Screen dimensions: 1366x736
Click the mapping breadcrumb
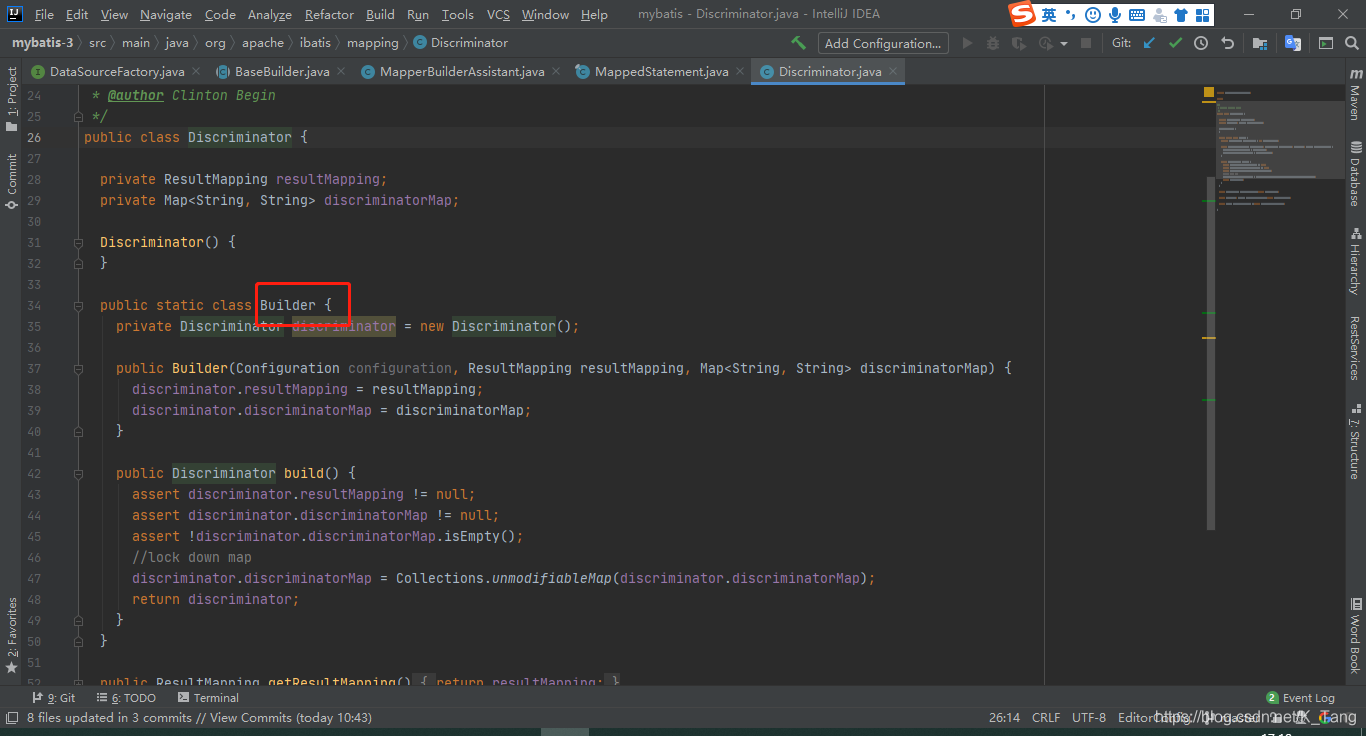click(372, 43)
